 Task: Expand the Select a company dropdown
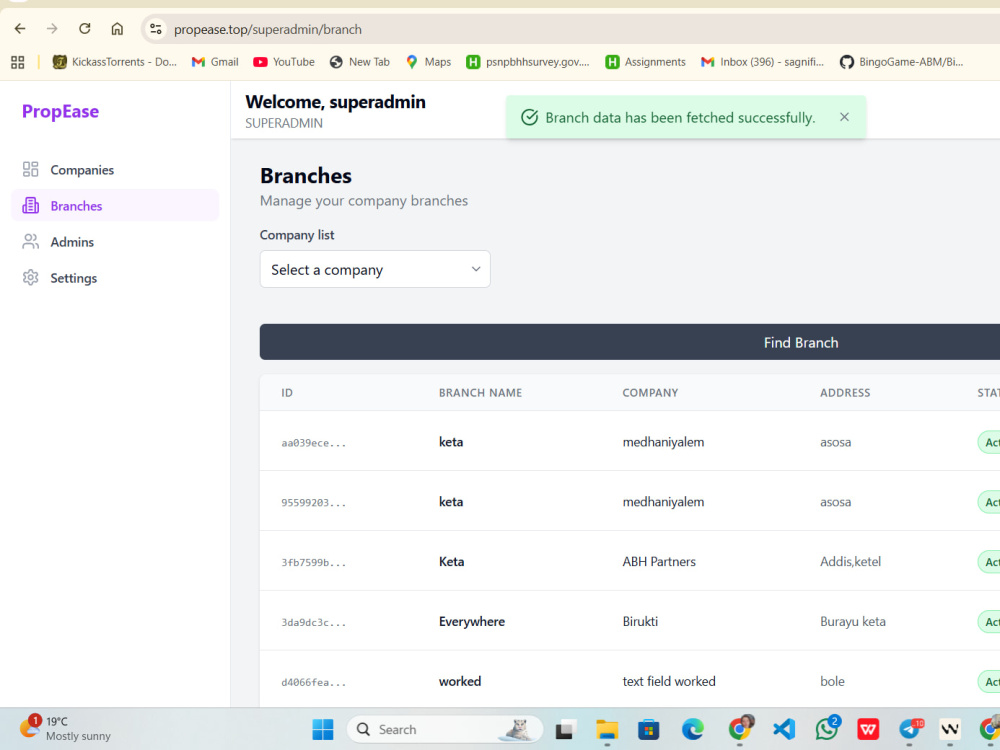pyautogui.click(x=375, y=269)
